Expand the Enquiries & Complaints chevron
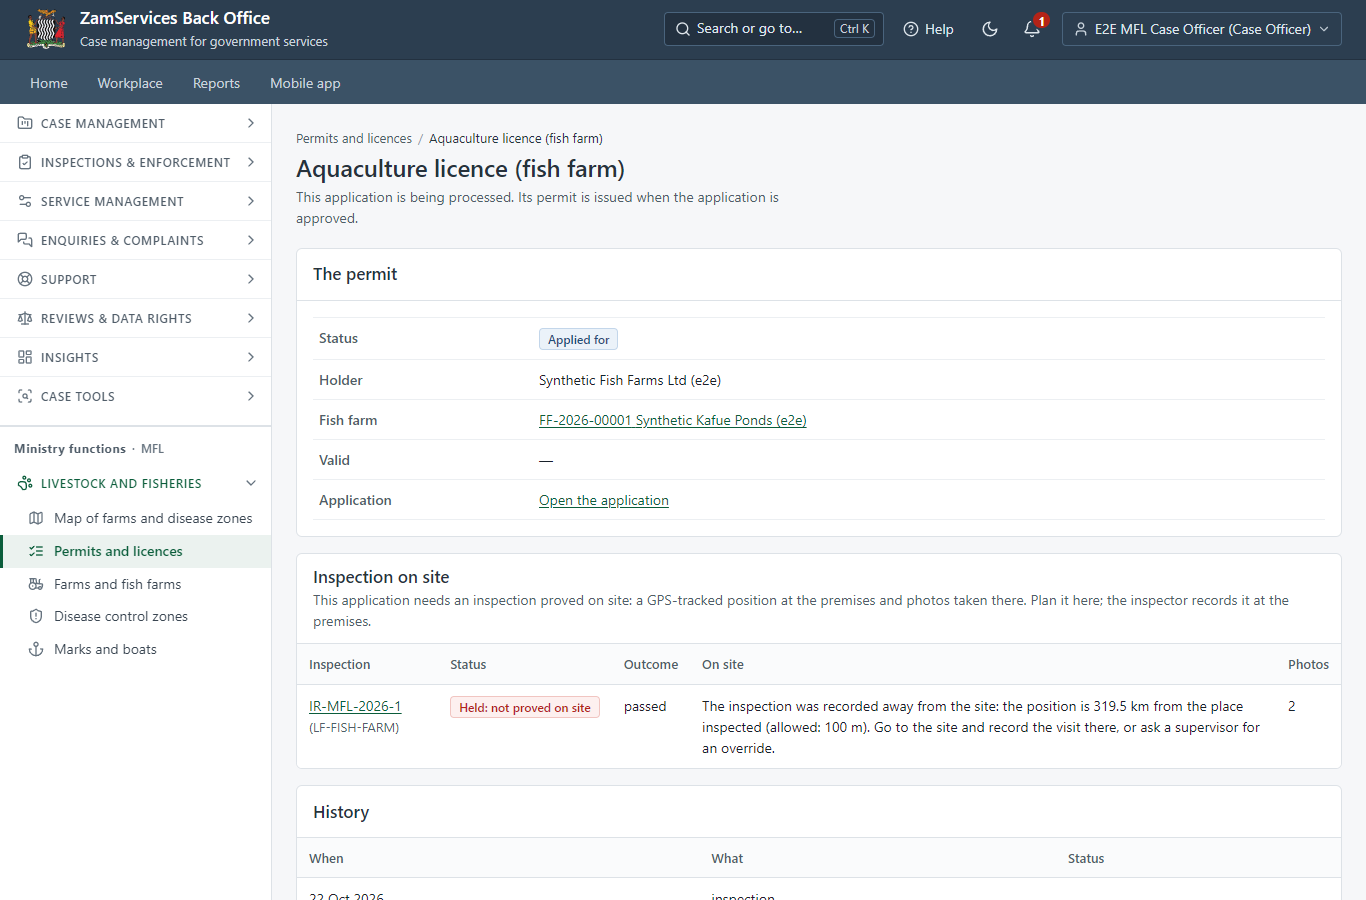 point(250,240)
